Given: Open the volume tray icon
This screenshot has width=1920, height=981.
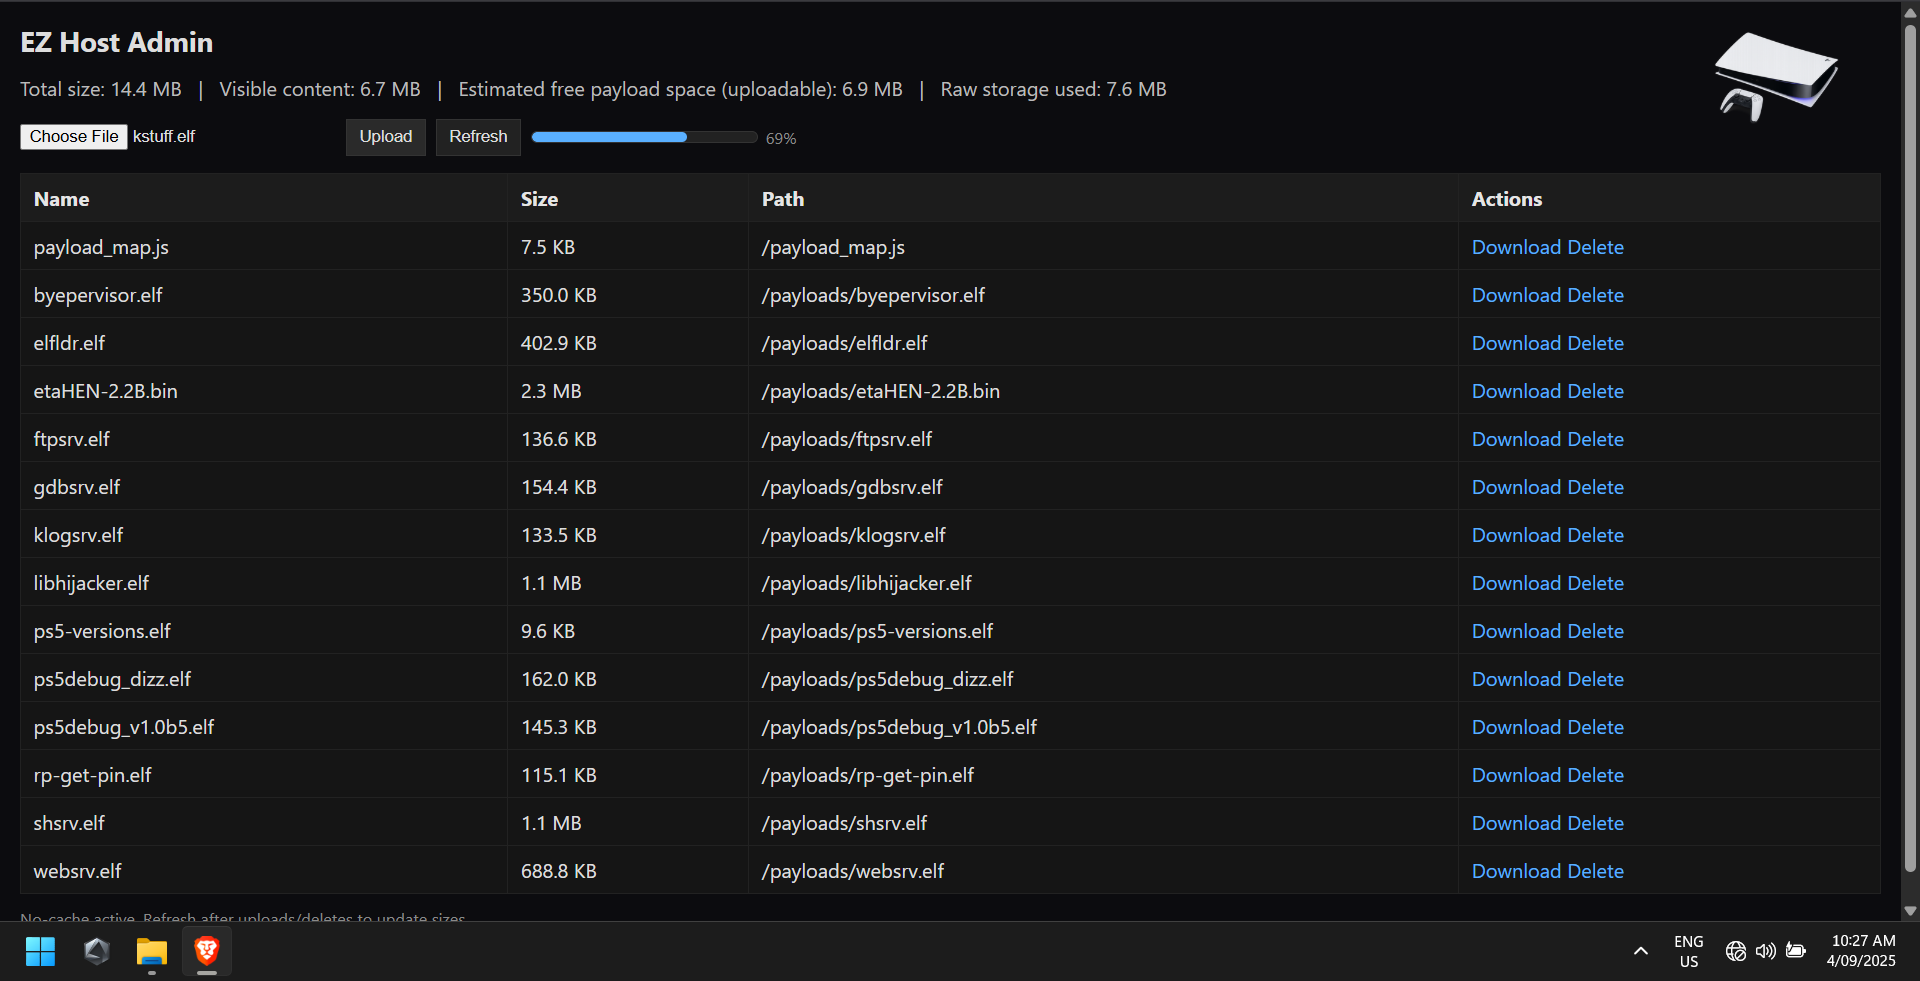Looking at the screenshot, I should pyautogui.click(x=1766, y=951).
